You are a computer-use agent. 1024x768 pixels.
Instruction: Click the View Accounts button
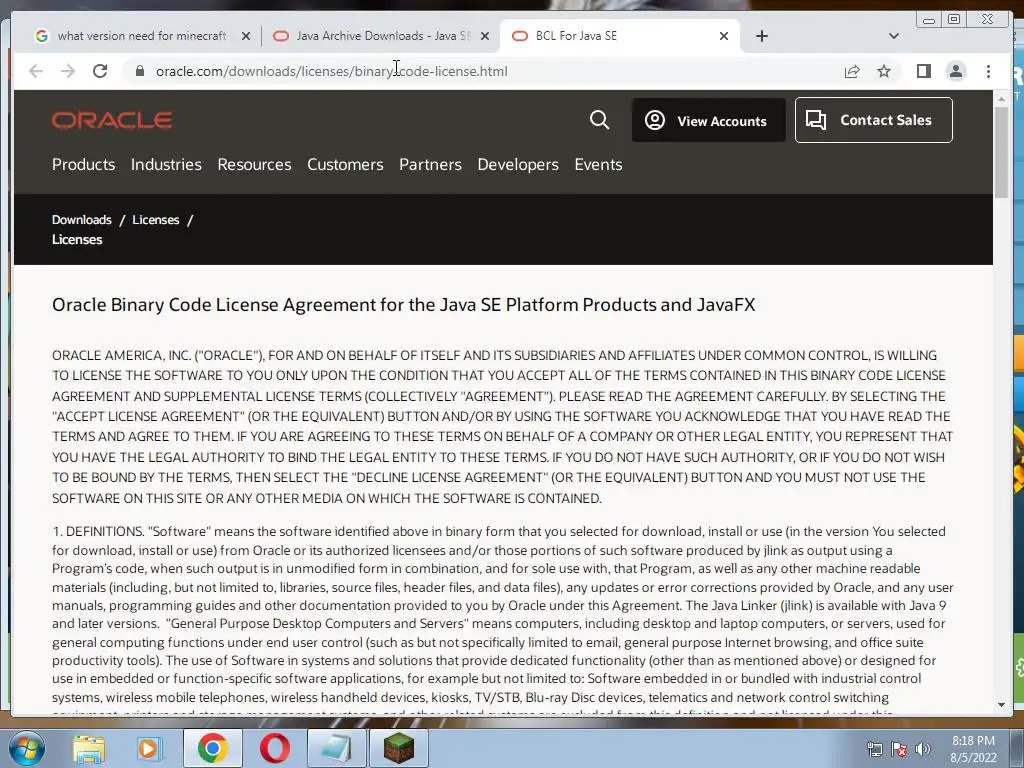click(709, 120)
